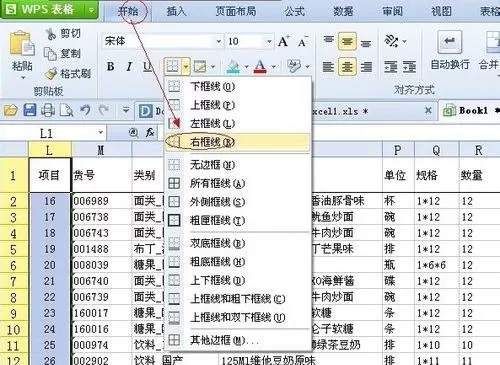Undo the last action
The image size is (500, 365).
point(86,110)
